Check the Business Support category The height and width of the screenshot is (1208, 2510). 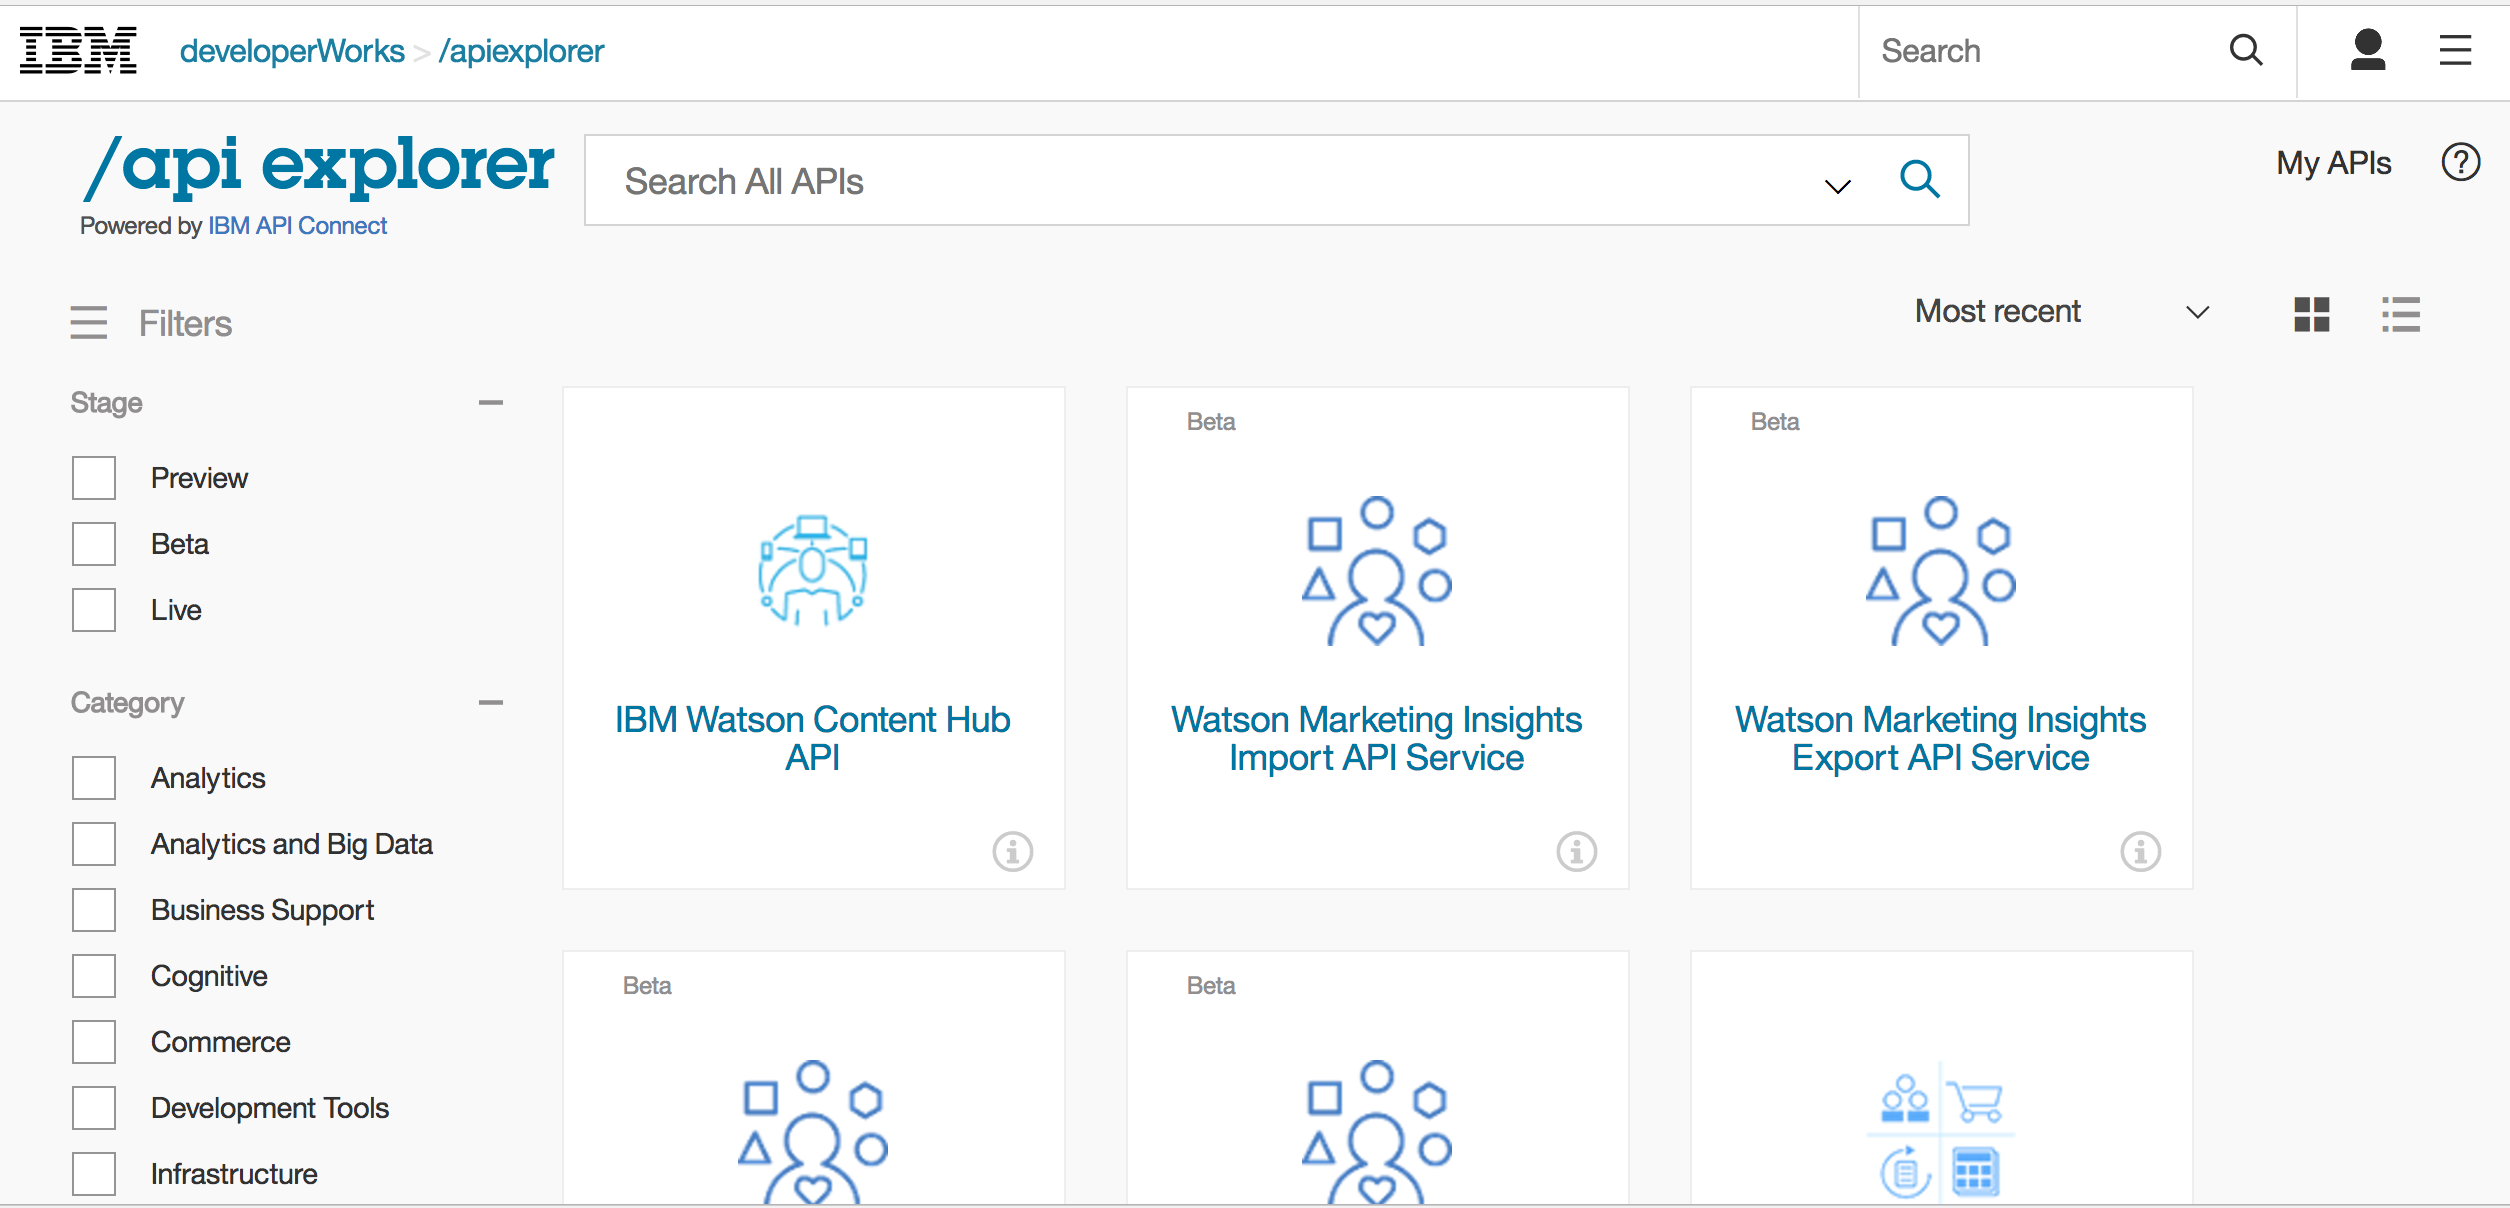click(94, 910)
